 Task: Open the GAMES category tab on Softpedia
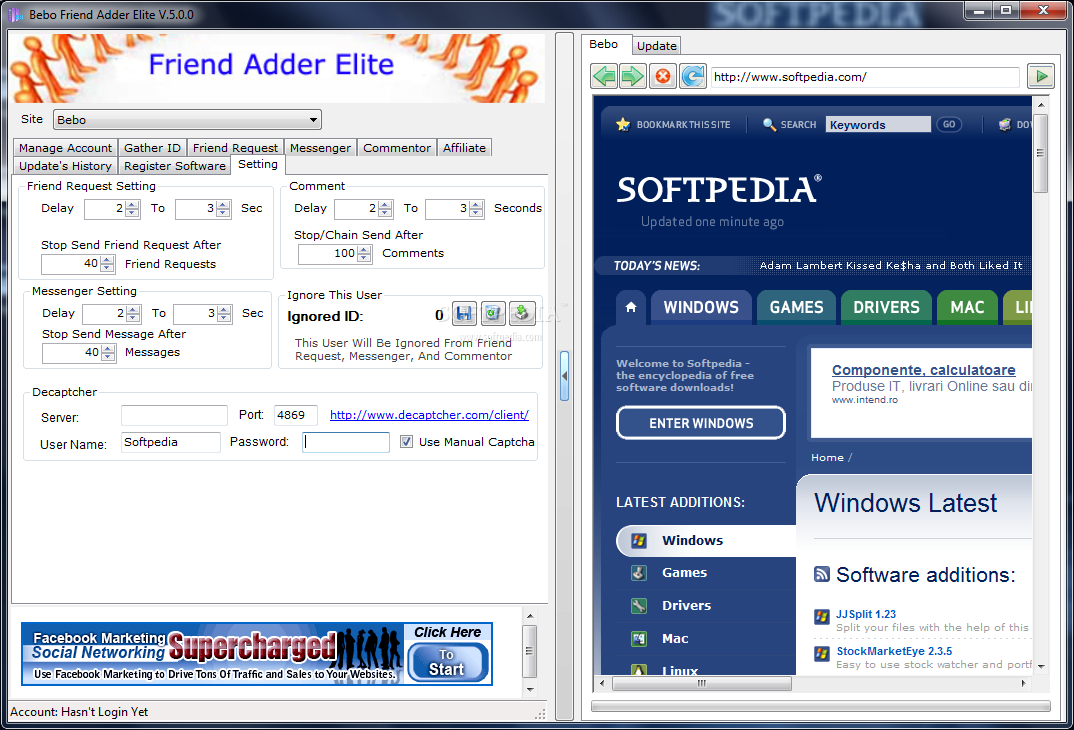click(796, 307)
